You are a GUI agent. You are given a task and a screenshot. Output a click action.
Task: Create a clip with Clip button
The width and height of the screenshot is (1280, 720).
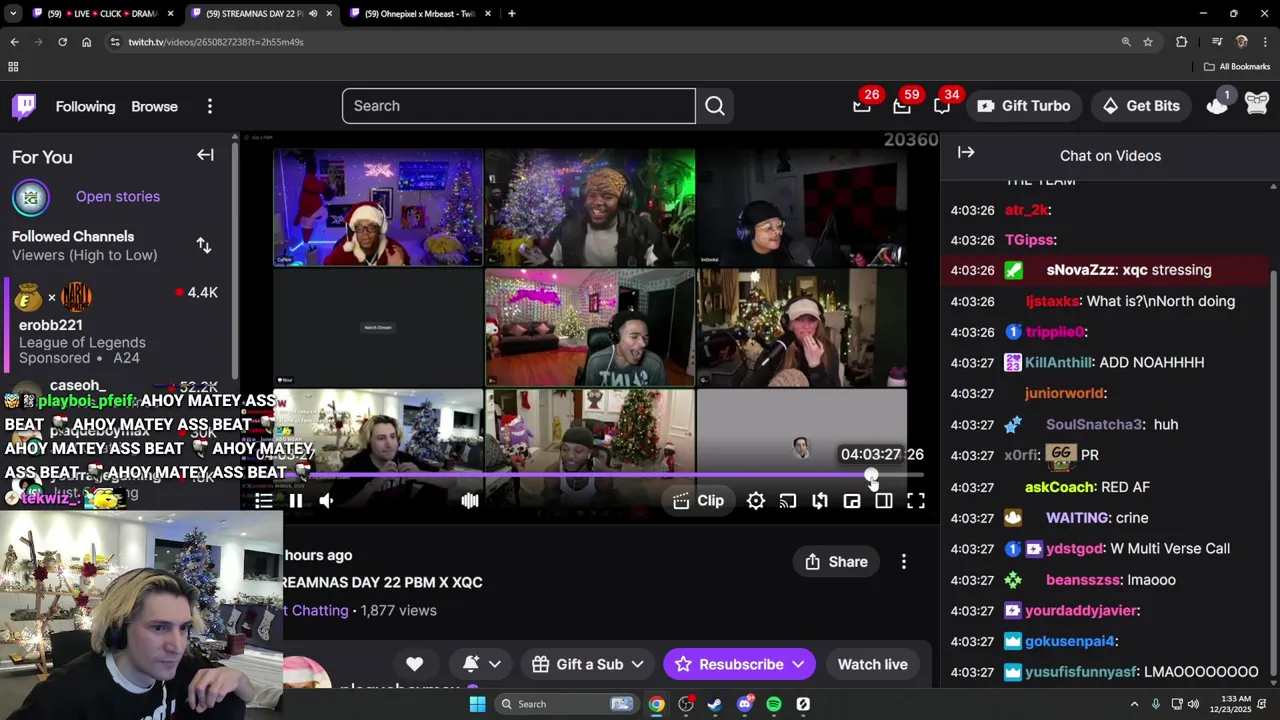click(x=698, y=501)
